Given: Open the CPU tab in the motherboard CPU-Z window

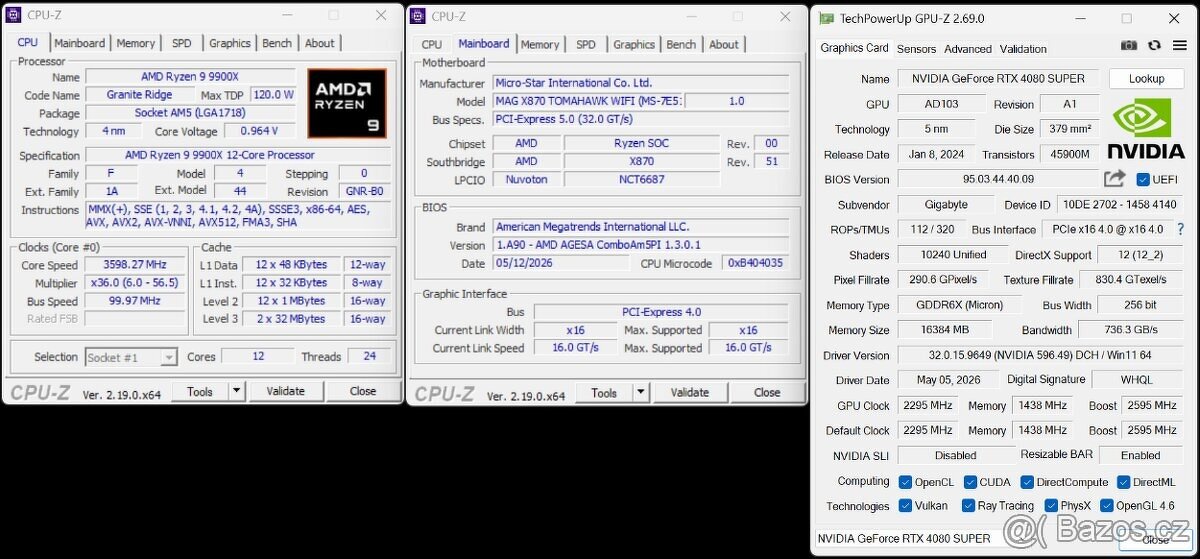Looking at the screenshot, I should pos(432,44).
